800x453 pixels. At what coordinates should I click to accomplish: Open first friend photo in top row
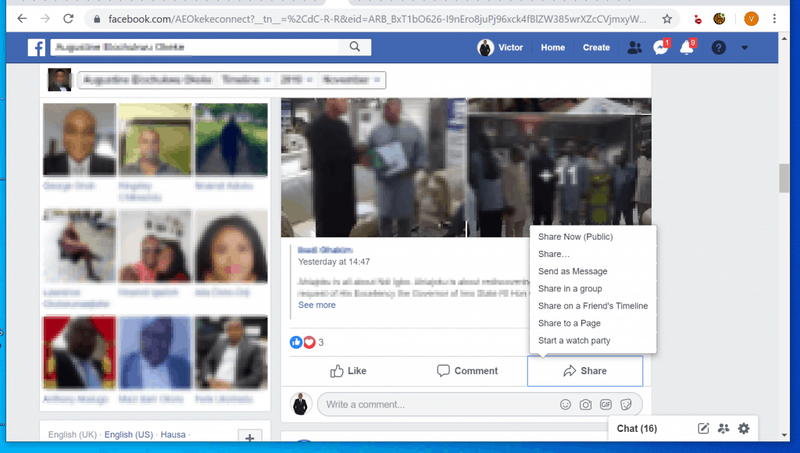[x=79, y=139]
